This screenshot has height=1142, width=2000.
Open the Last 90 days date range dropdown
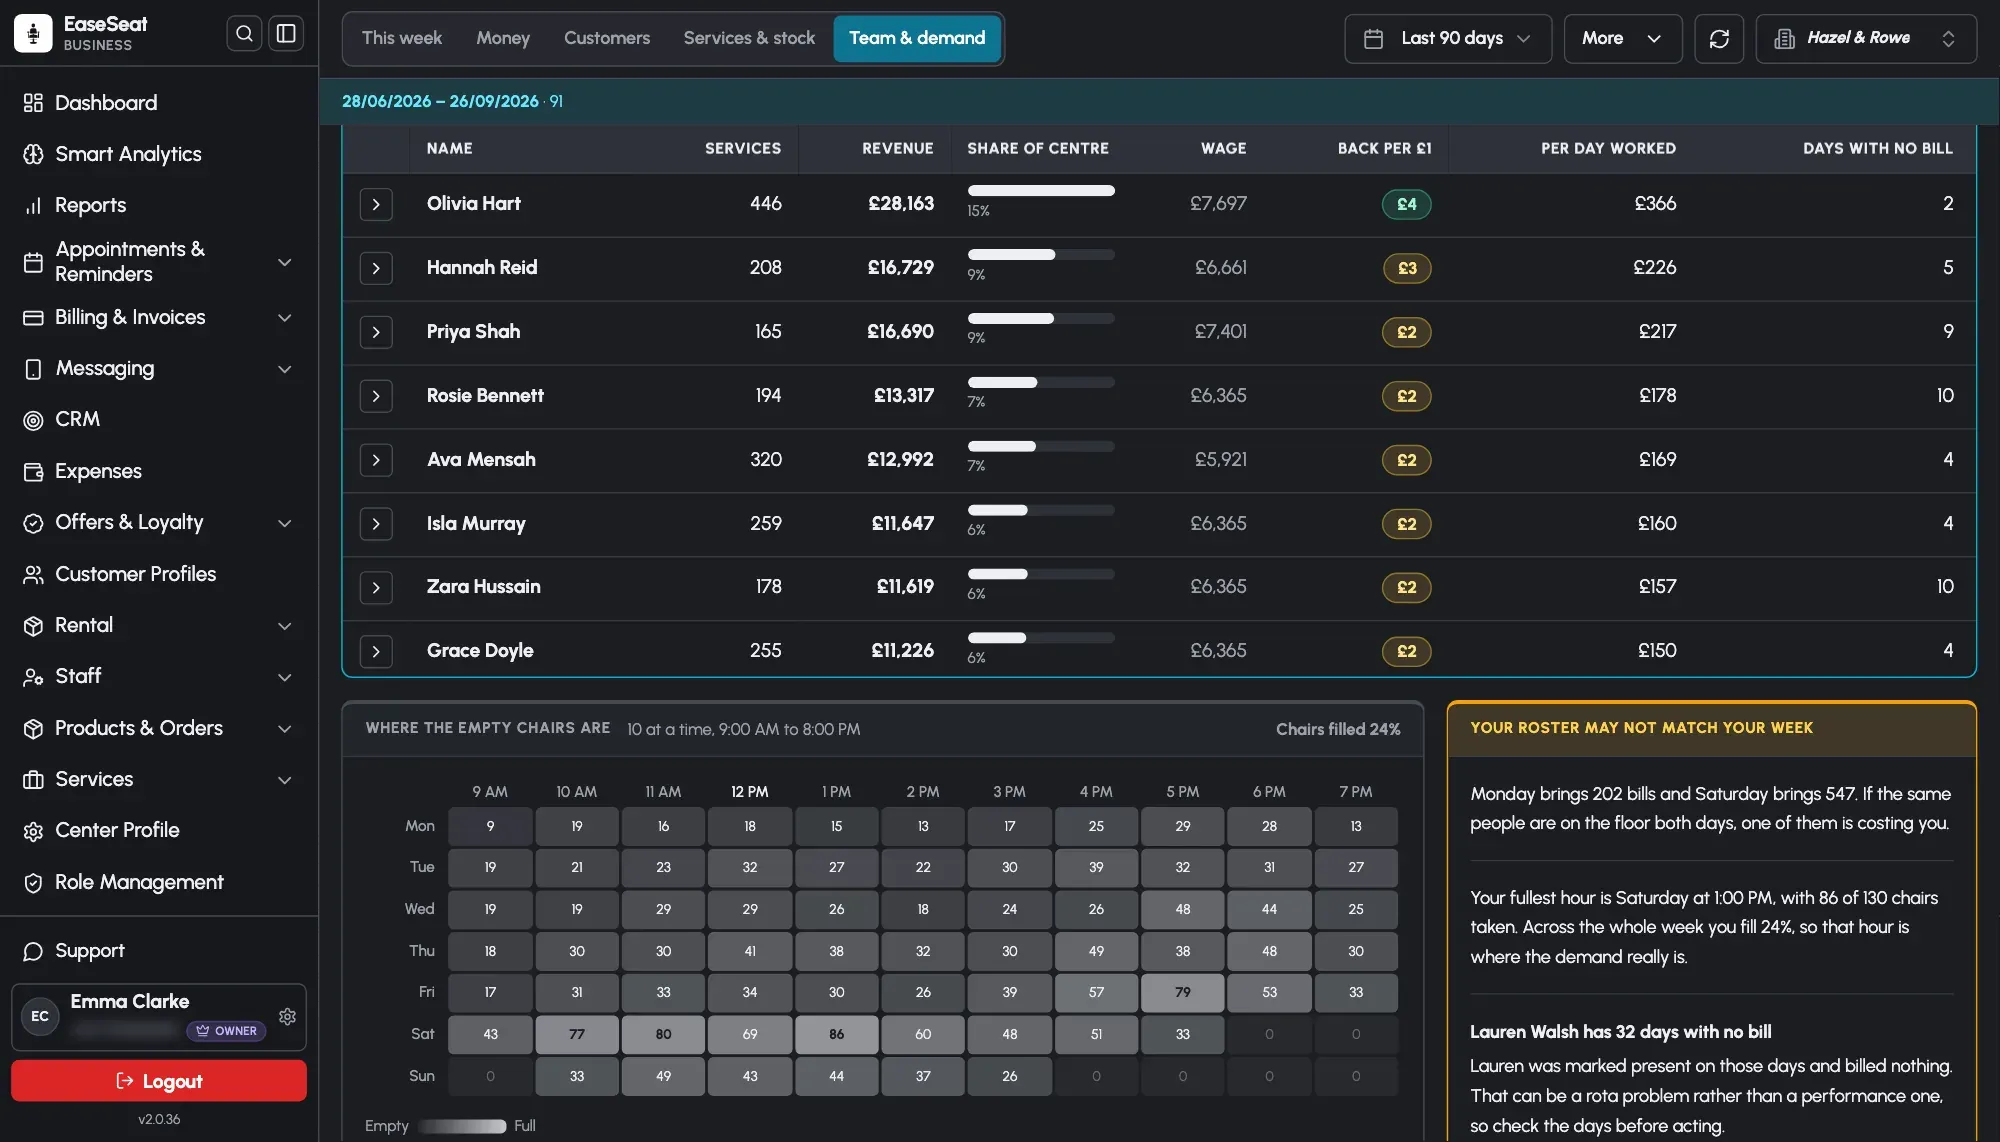1447,39
